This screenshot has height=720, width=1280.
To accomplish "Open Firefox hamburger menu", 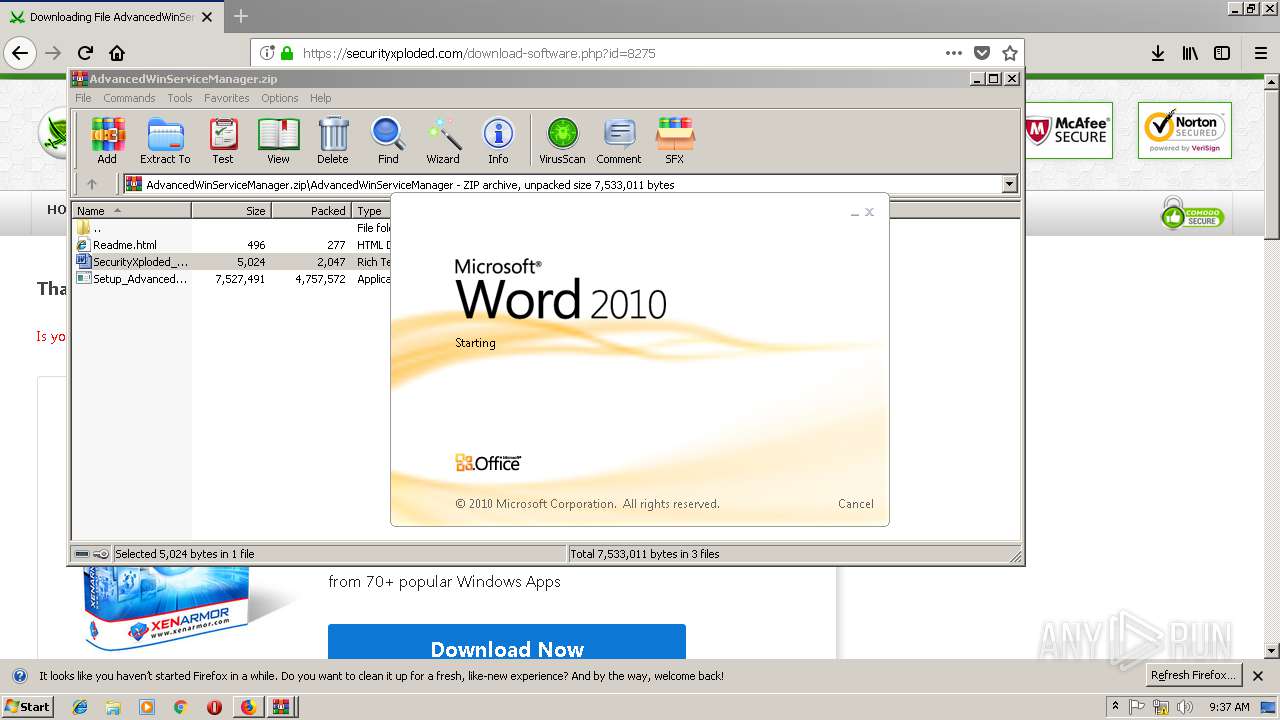I will click(x=1260, y=53).
